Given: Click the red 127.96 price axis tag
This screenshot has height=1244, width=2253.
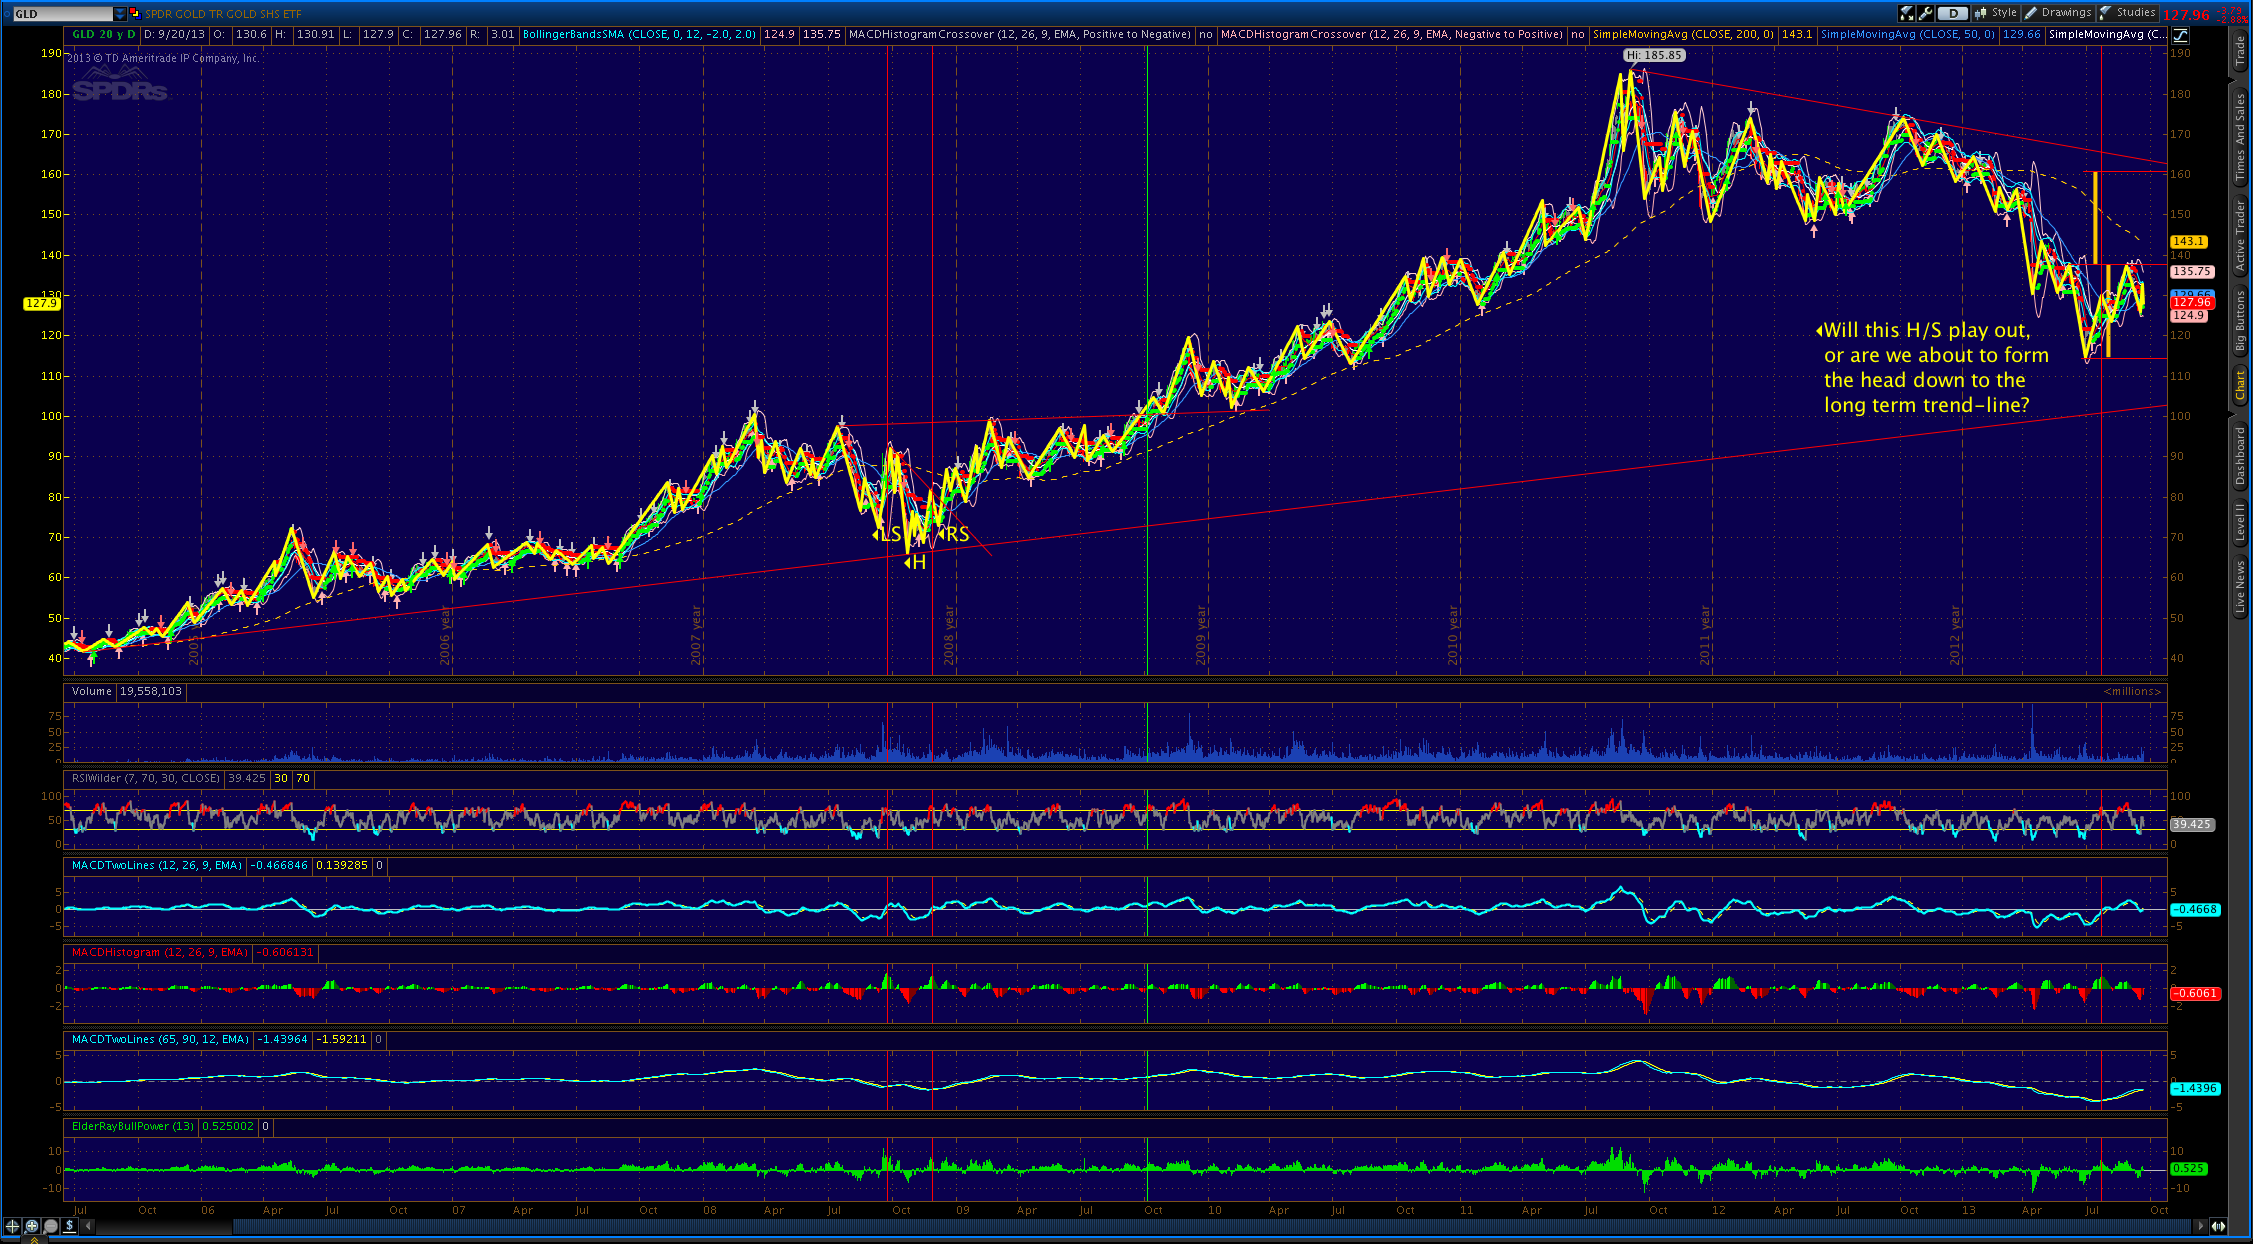Looking at the screenshot, I should click(2192, 302).
